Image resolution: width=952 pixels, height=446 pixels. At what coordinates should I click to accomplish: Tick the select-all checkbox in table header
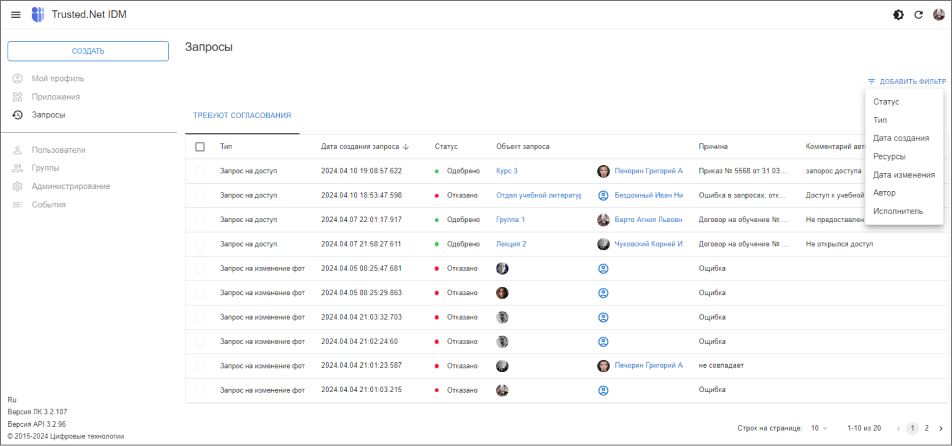[x=200, y=147]
